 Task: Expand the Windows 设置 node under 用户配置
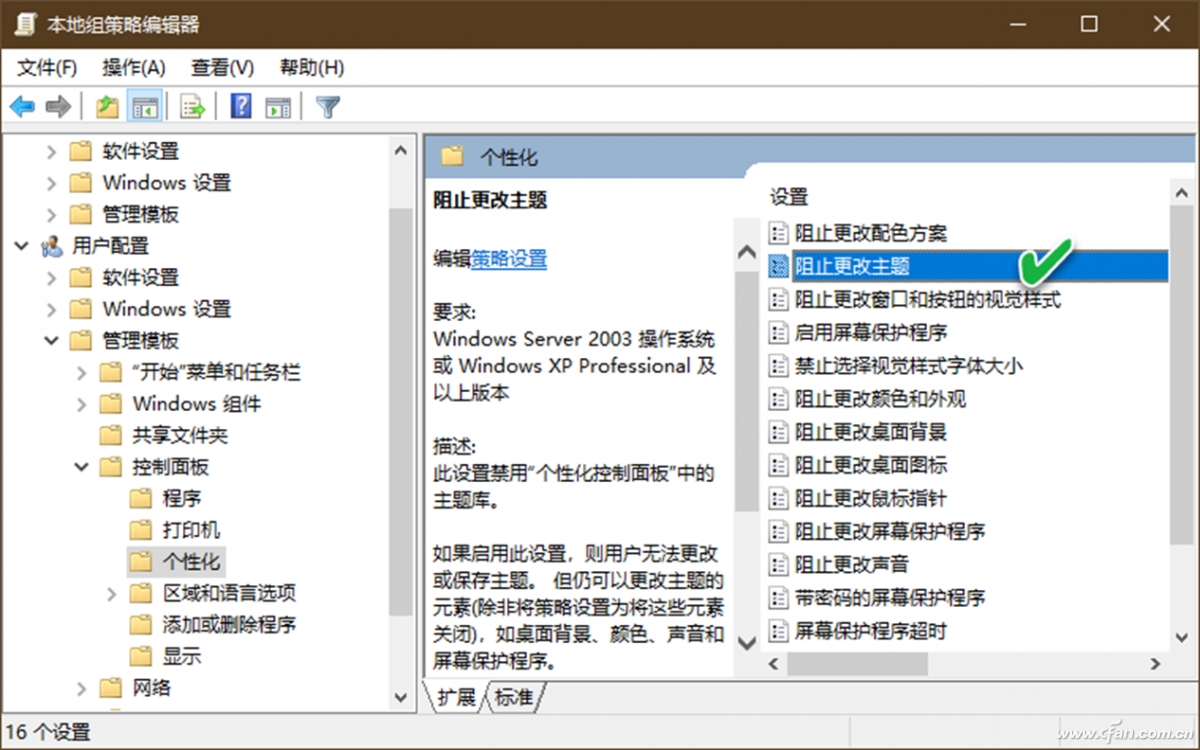[52, 309]
